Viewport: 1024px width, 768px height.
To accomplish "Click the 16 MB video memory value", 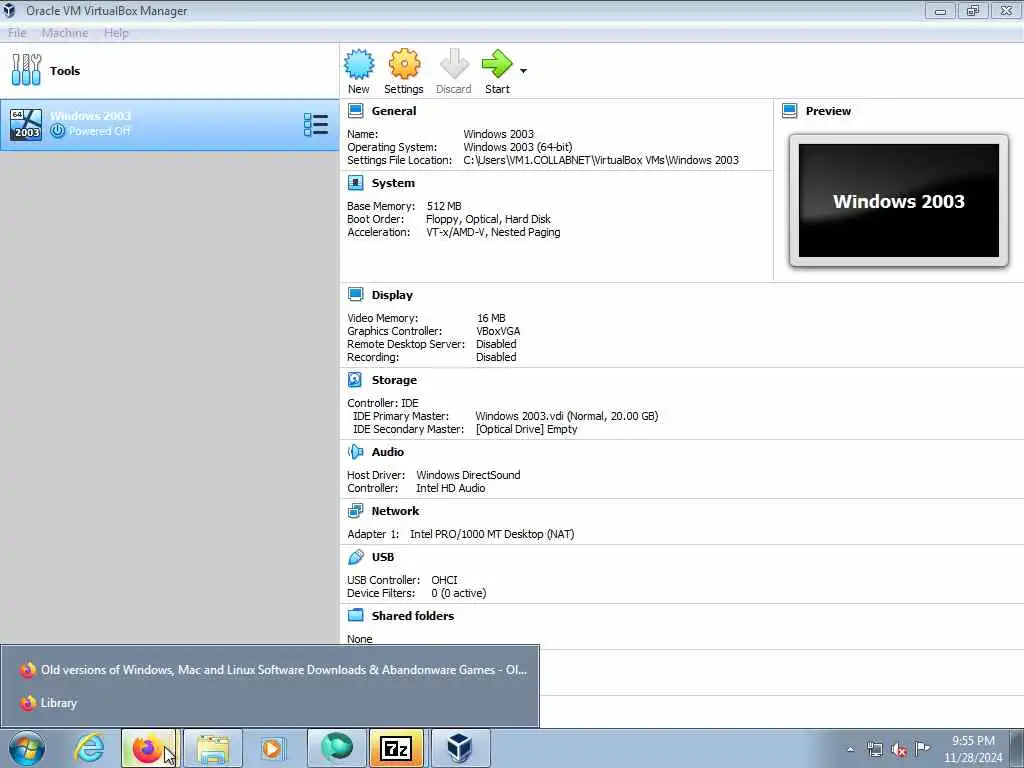I will point(491,318).
